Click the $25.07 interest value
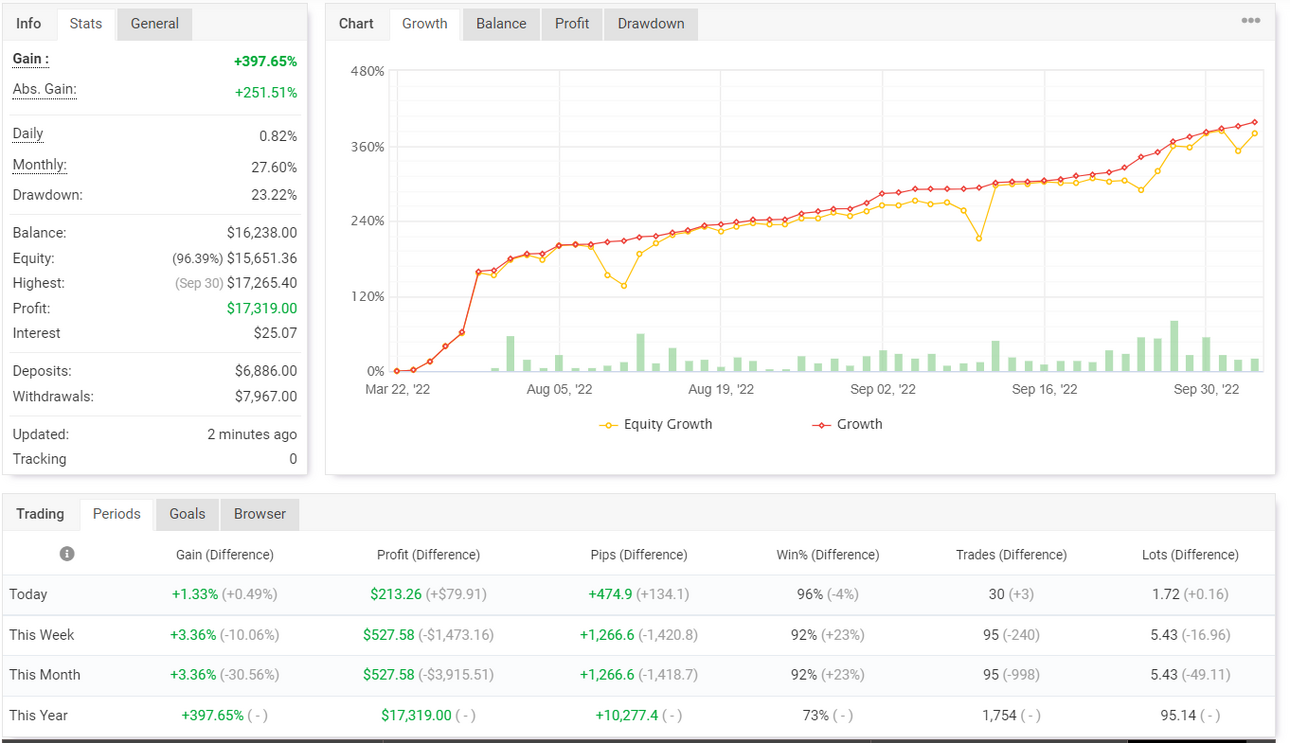 click(x=275, y=333)
